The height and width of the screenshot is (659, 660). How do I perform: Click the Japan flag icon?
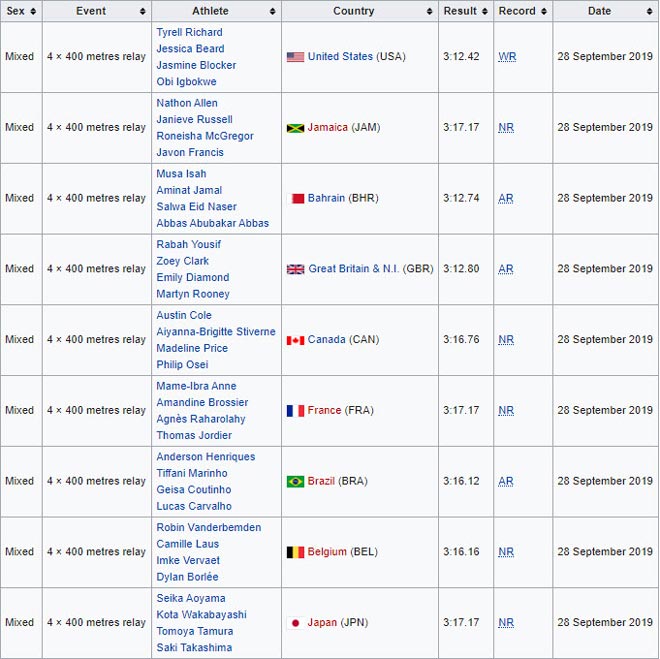(295, 623)
